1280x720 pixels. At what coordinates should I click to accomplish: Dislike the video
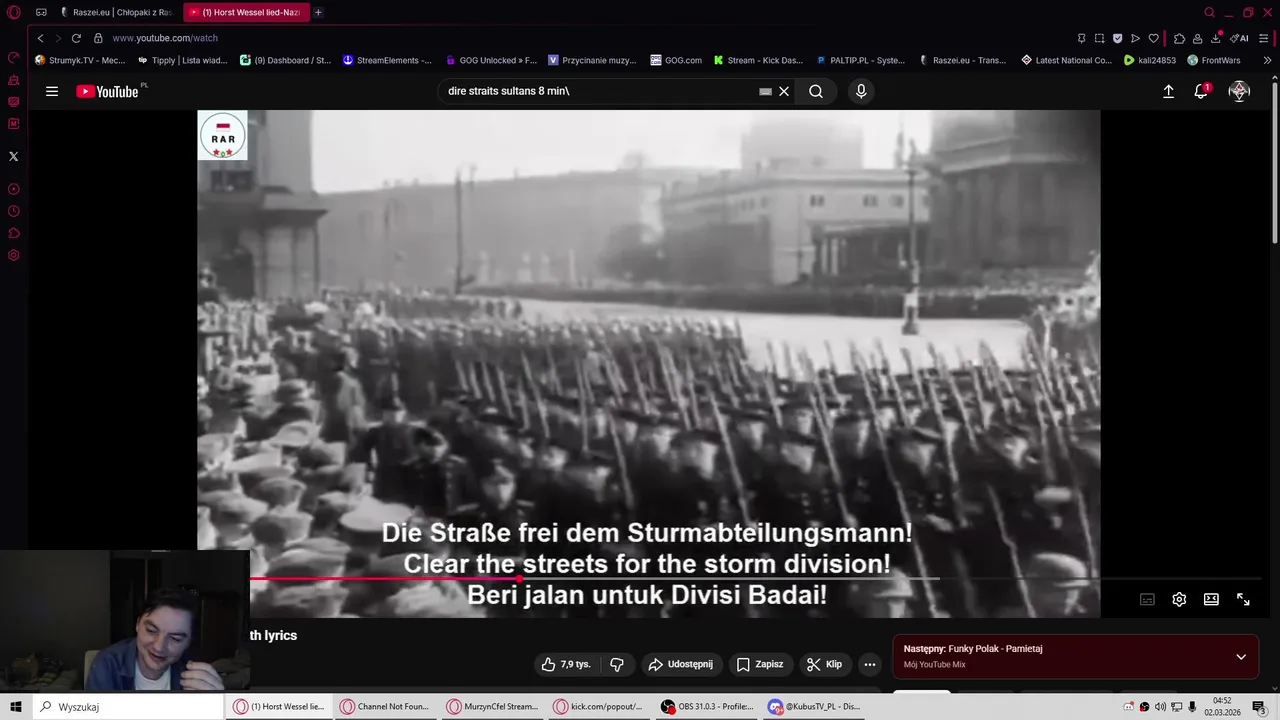[x=617, y=664]
